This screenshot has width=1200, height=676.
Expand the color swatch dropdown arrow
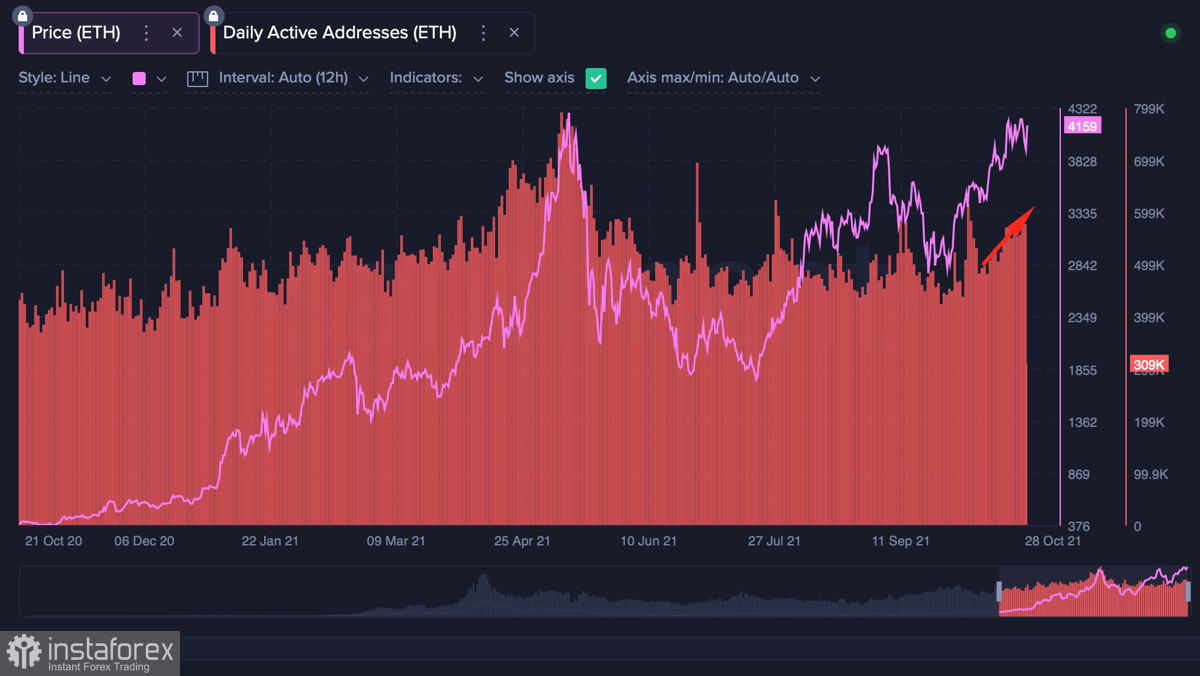pos(161,78)
